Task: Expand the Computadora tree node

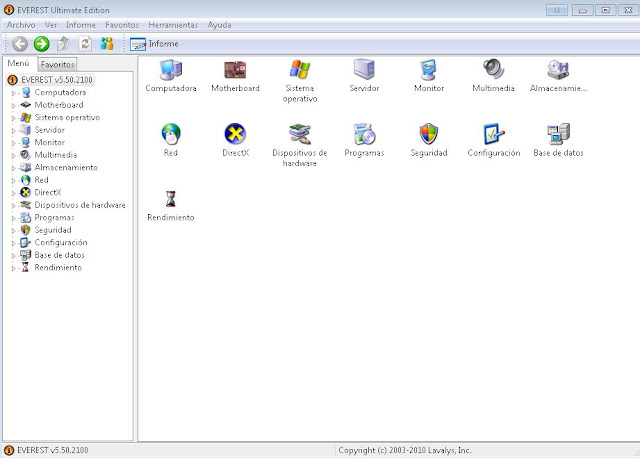Action: coord(13,93)
